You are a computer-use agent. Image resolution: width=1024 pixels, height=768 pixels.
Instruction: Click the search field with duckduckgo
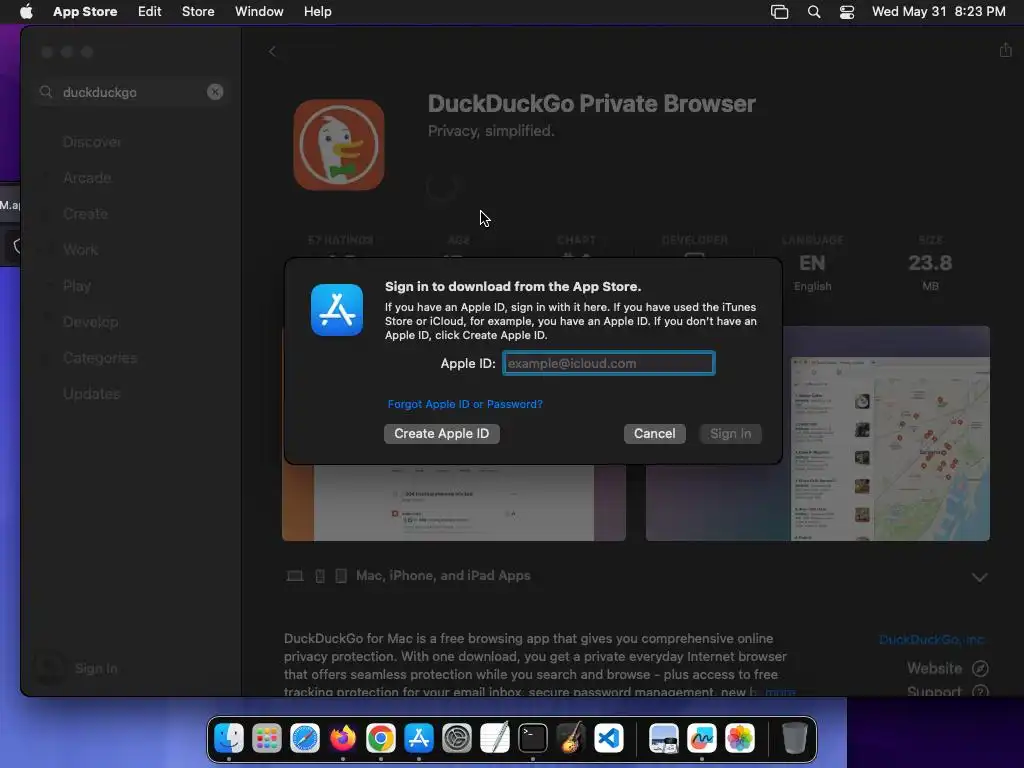pyautogui.click(x=131, y=92)
